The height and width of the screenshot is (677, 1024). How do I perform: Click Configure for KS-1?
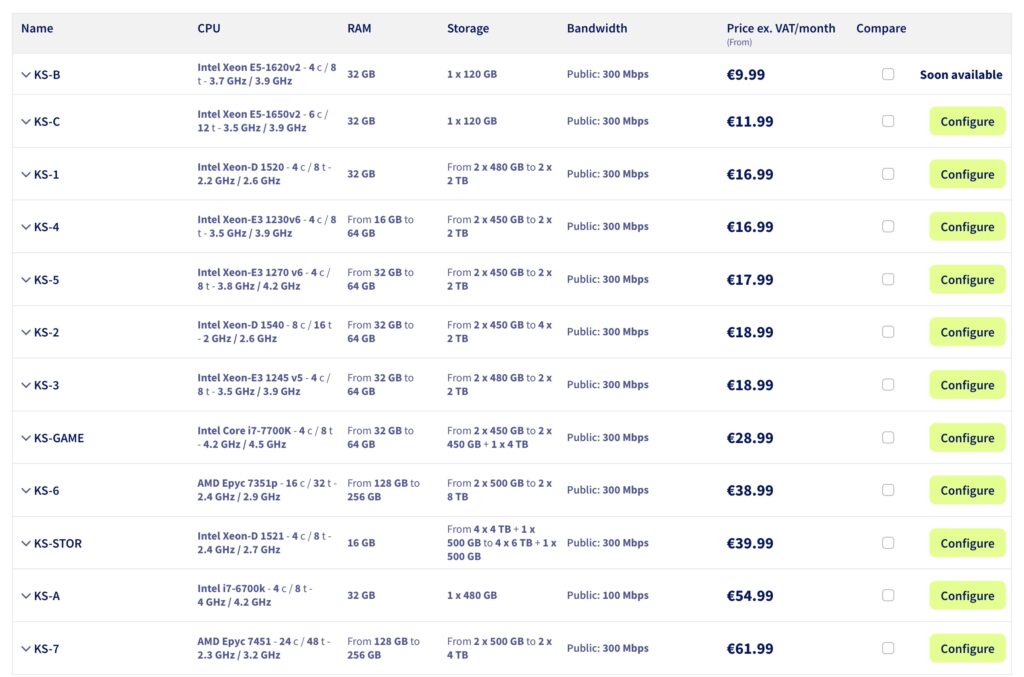967,174
